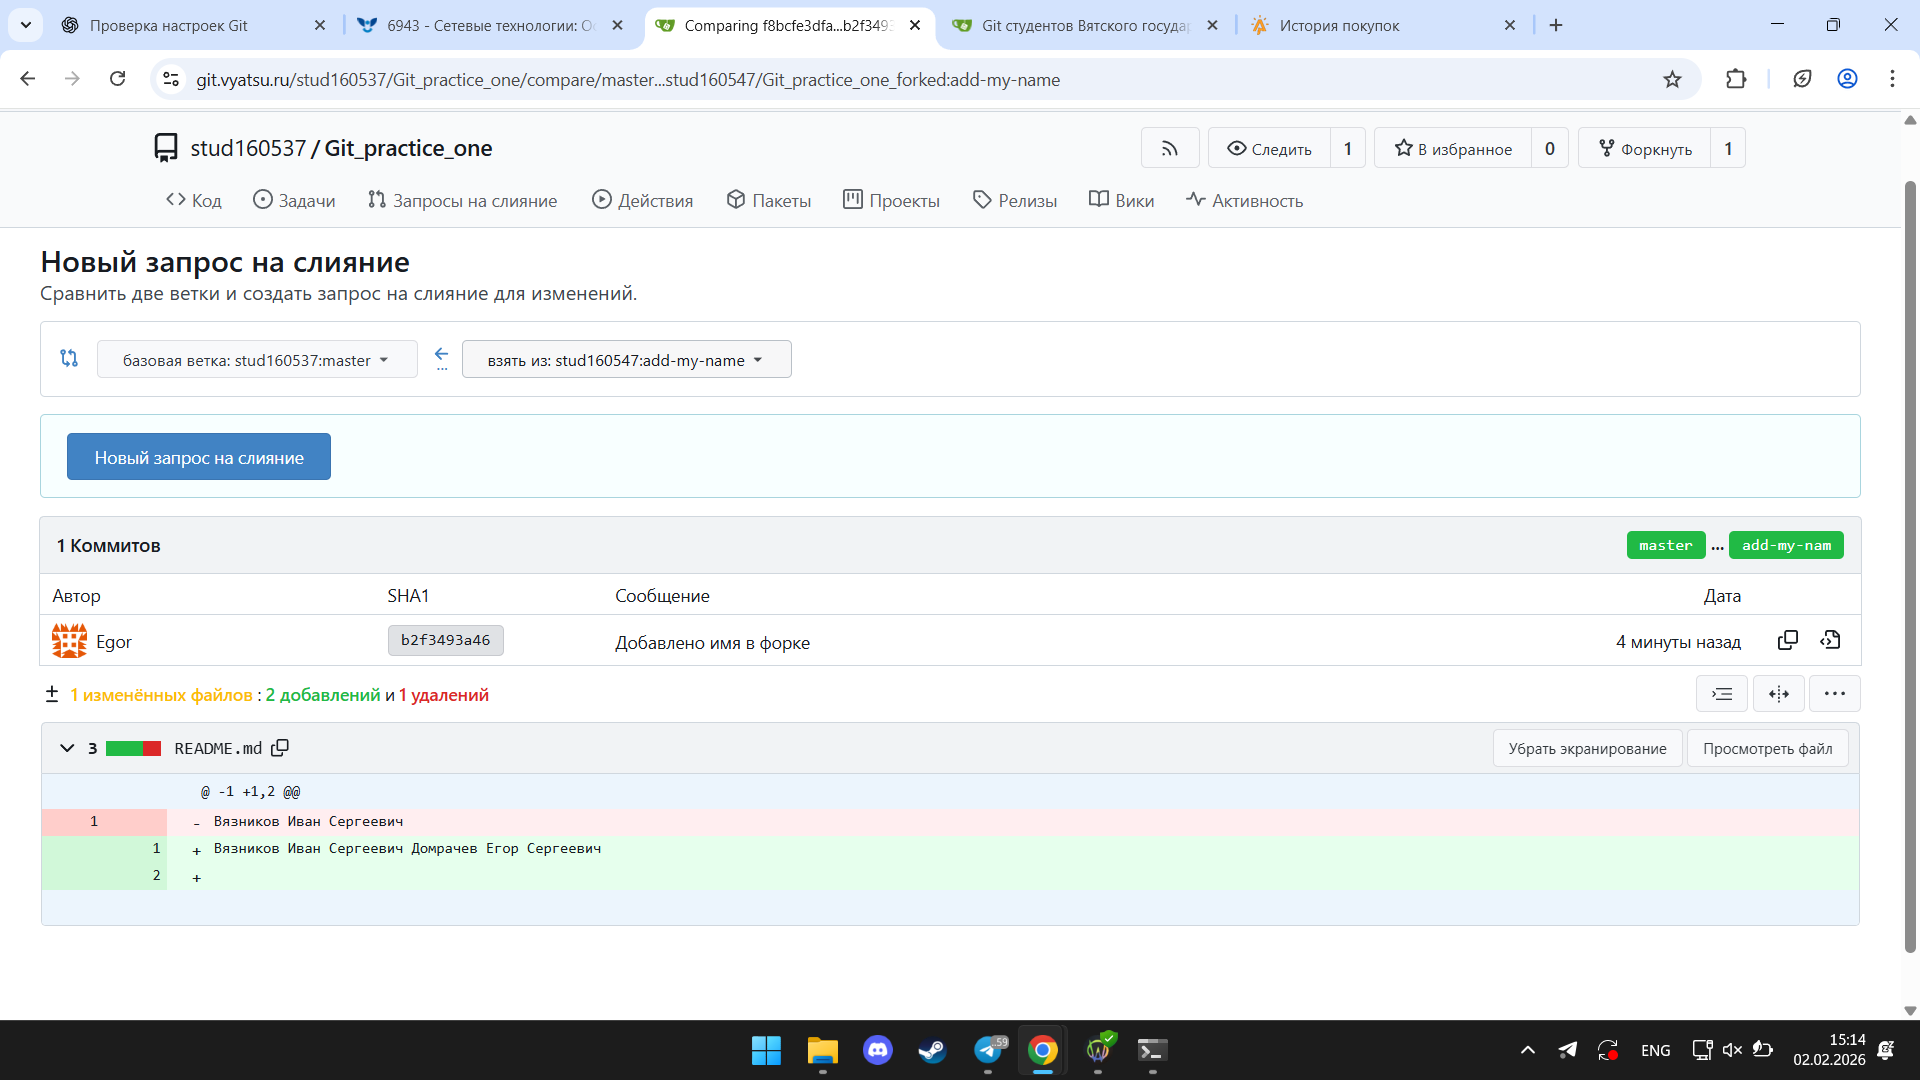Viewport: 1920px width, 1080px height.
Task: Copy the commit SHA icon
Action: tap(1787, 641)
